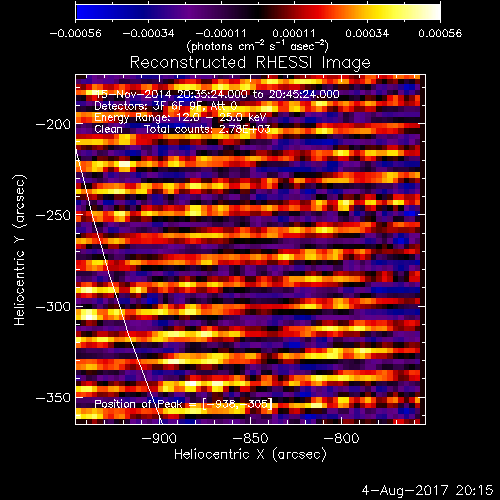Click the -250 y-axis tick label
The height and width of the screenshot is (500, 500).
point(53,216)
